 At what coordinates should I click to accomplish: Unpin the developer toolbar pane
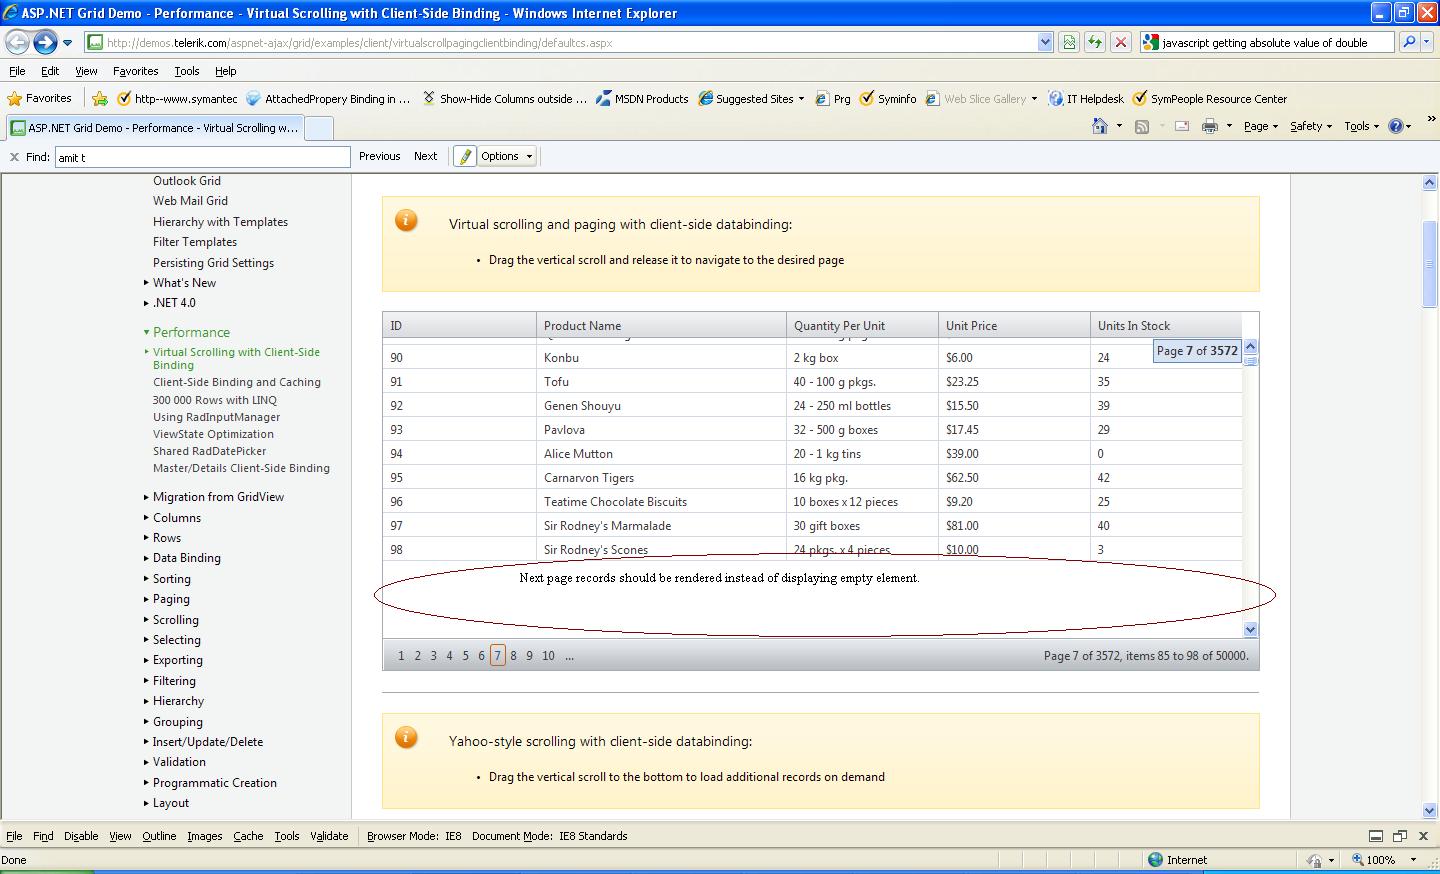(x=1400, y=836)
